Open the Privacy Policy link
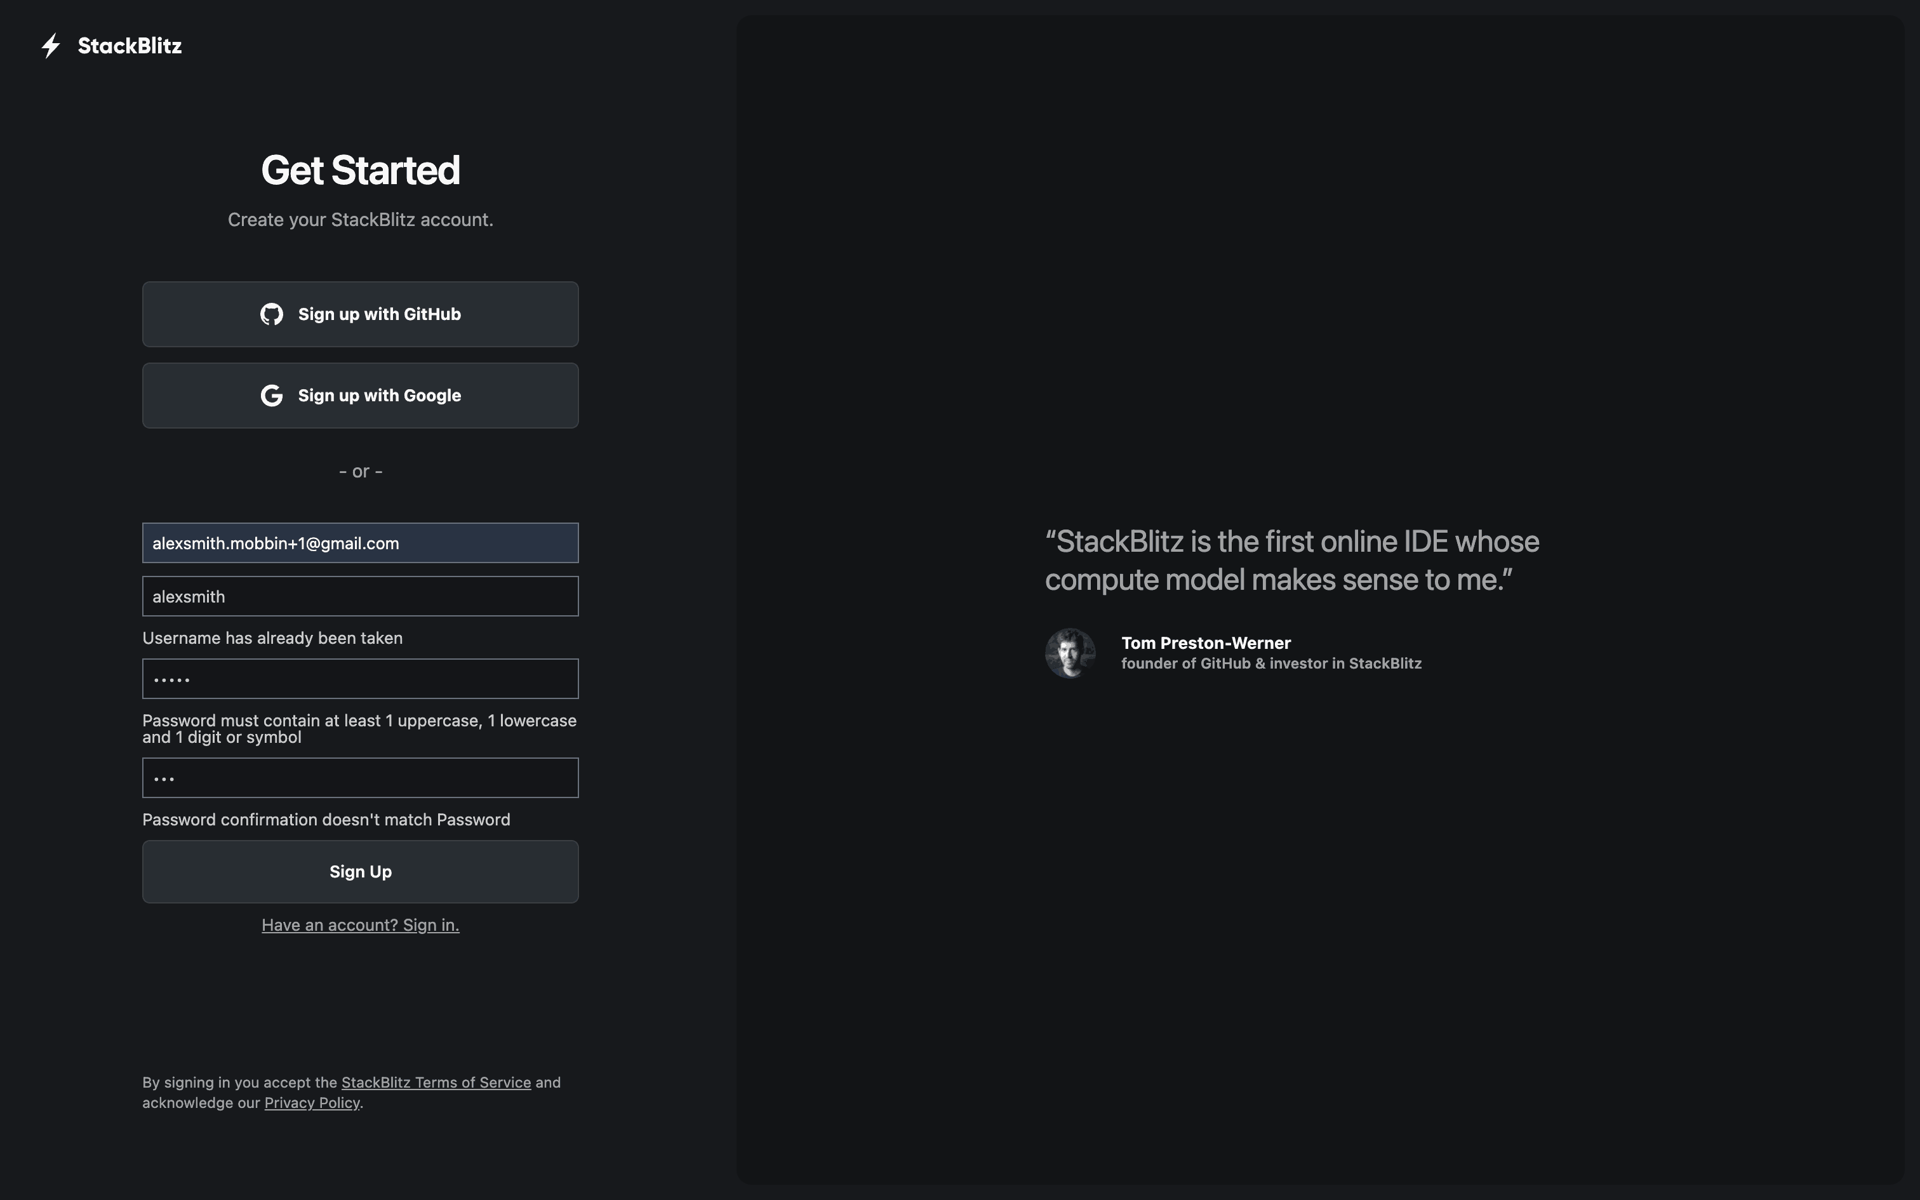 [312, 1103]
